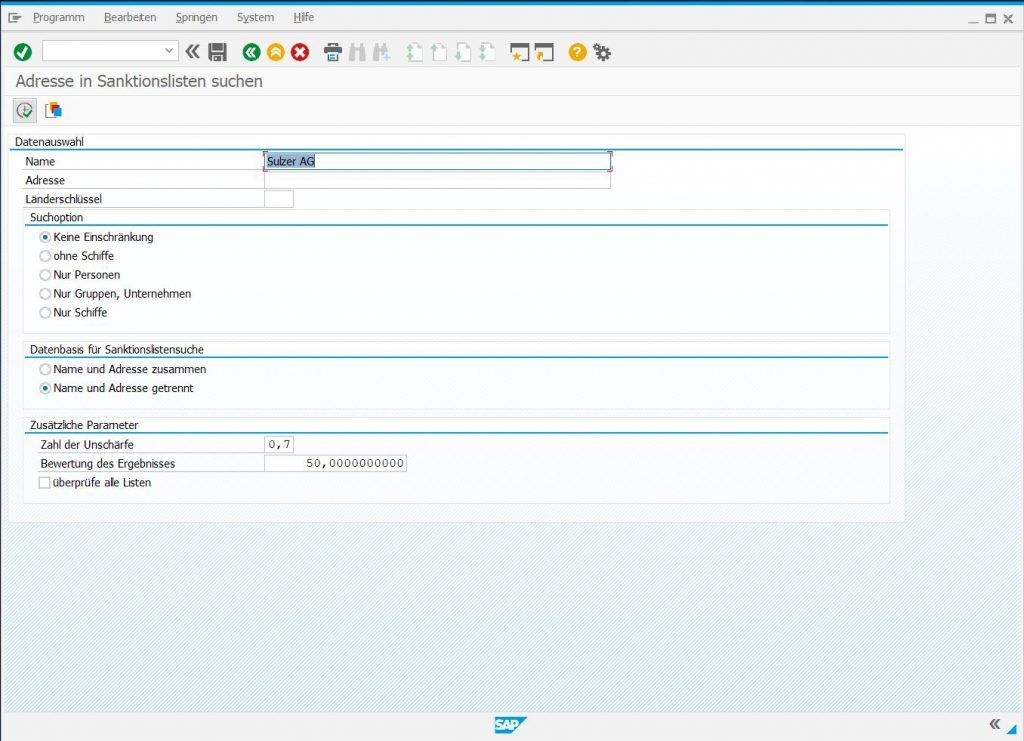Open help via yellow question mark icon
This screenshot has width=1024, height=741.
click(x=577, y=52)
